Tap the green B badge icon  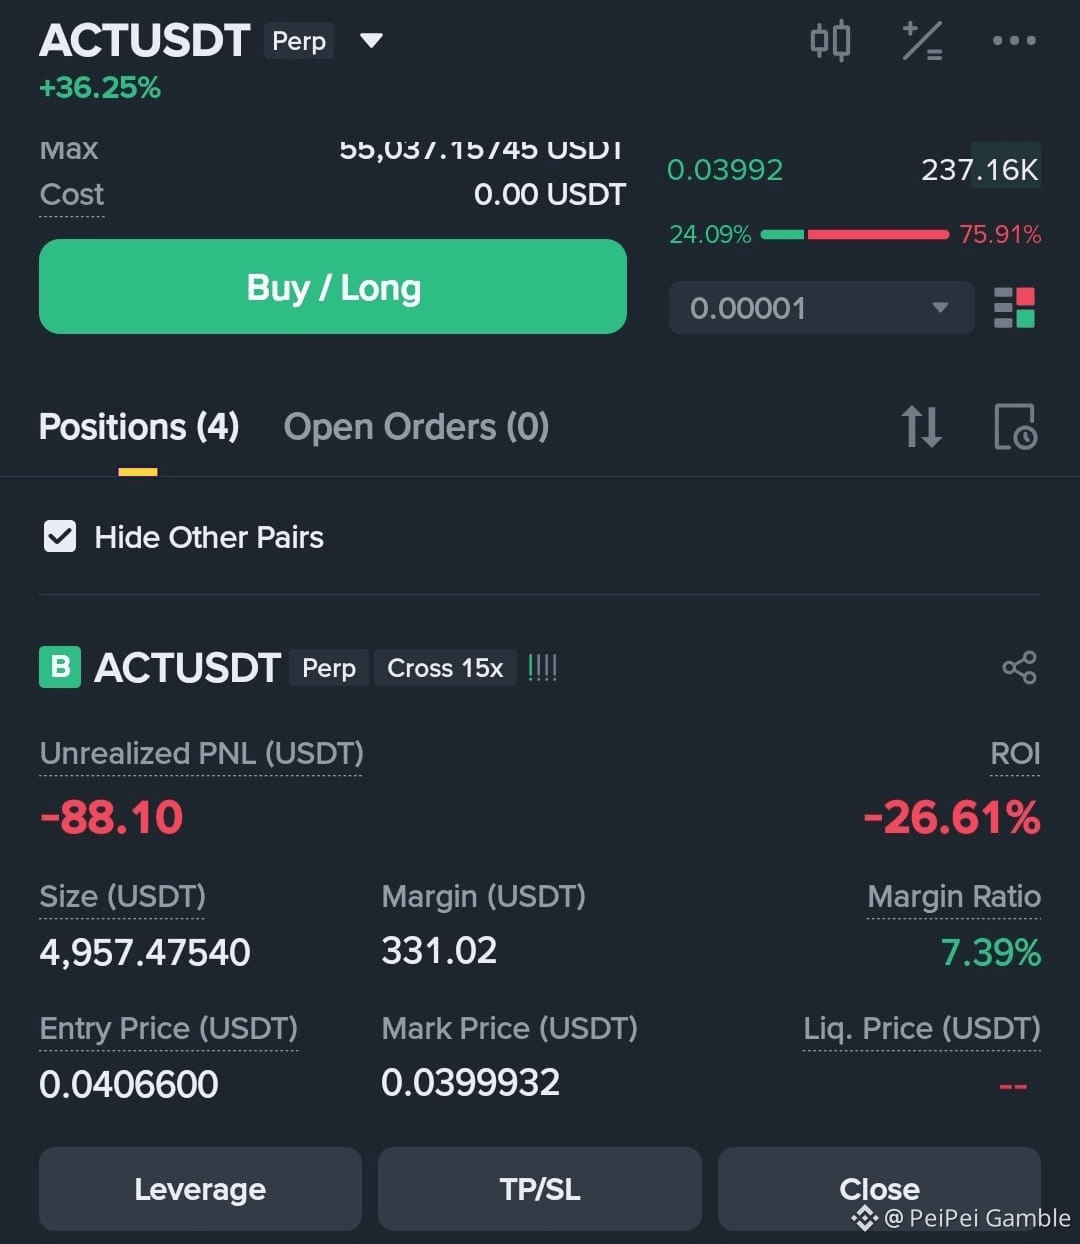coord(60,667)
